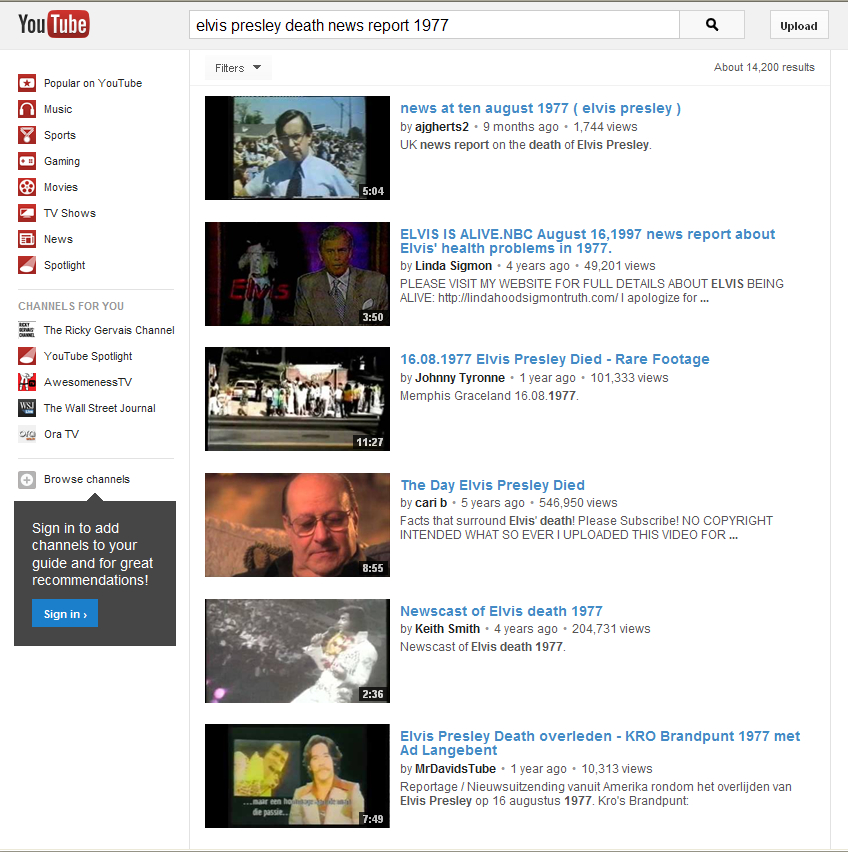Click the Popular on YouTube icon
Viewport: 848px width, 852px height.
(x=27, y=83)
